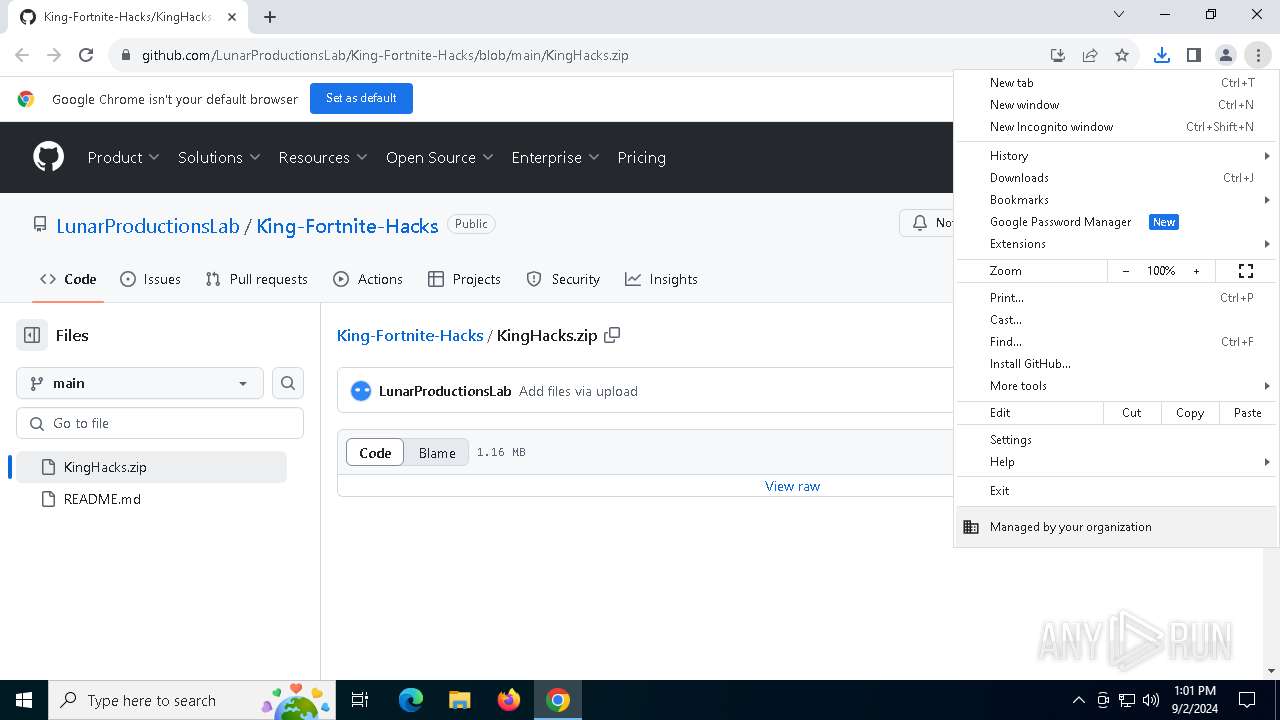This screenshot has height=720, width=1280.
Task: Click the LunarProductionsLab avatar icon
Action: 361,391
